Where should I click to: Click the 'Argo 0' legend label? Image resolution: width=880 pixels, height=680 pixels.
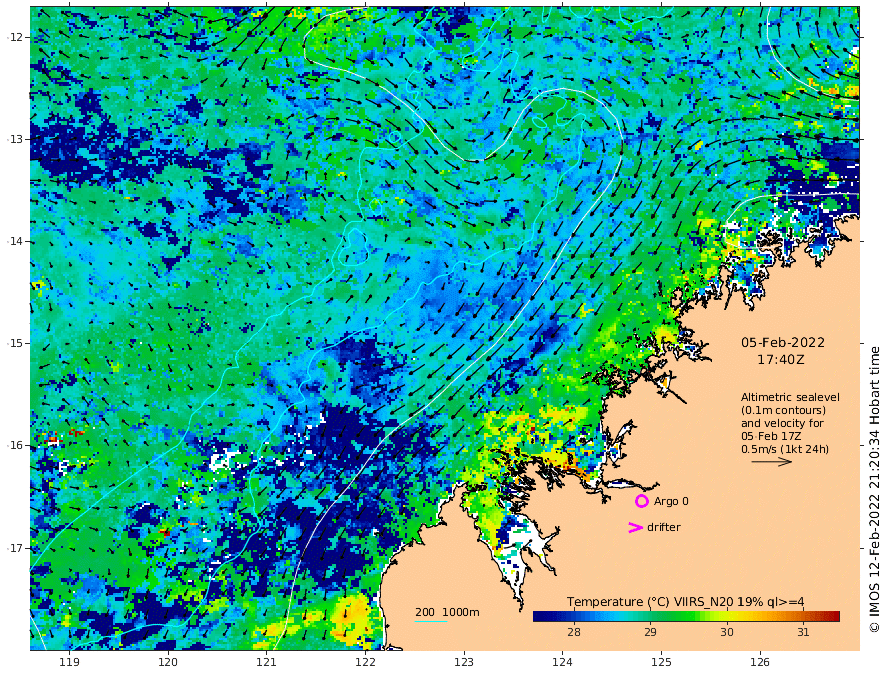(x=671, y=501)
